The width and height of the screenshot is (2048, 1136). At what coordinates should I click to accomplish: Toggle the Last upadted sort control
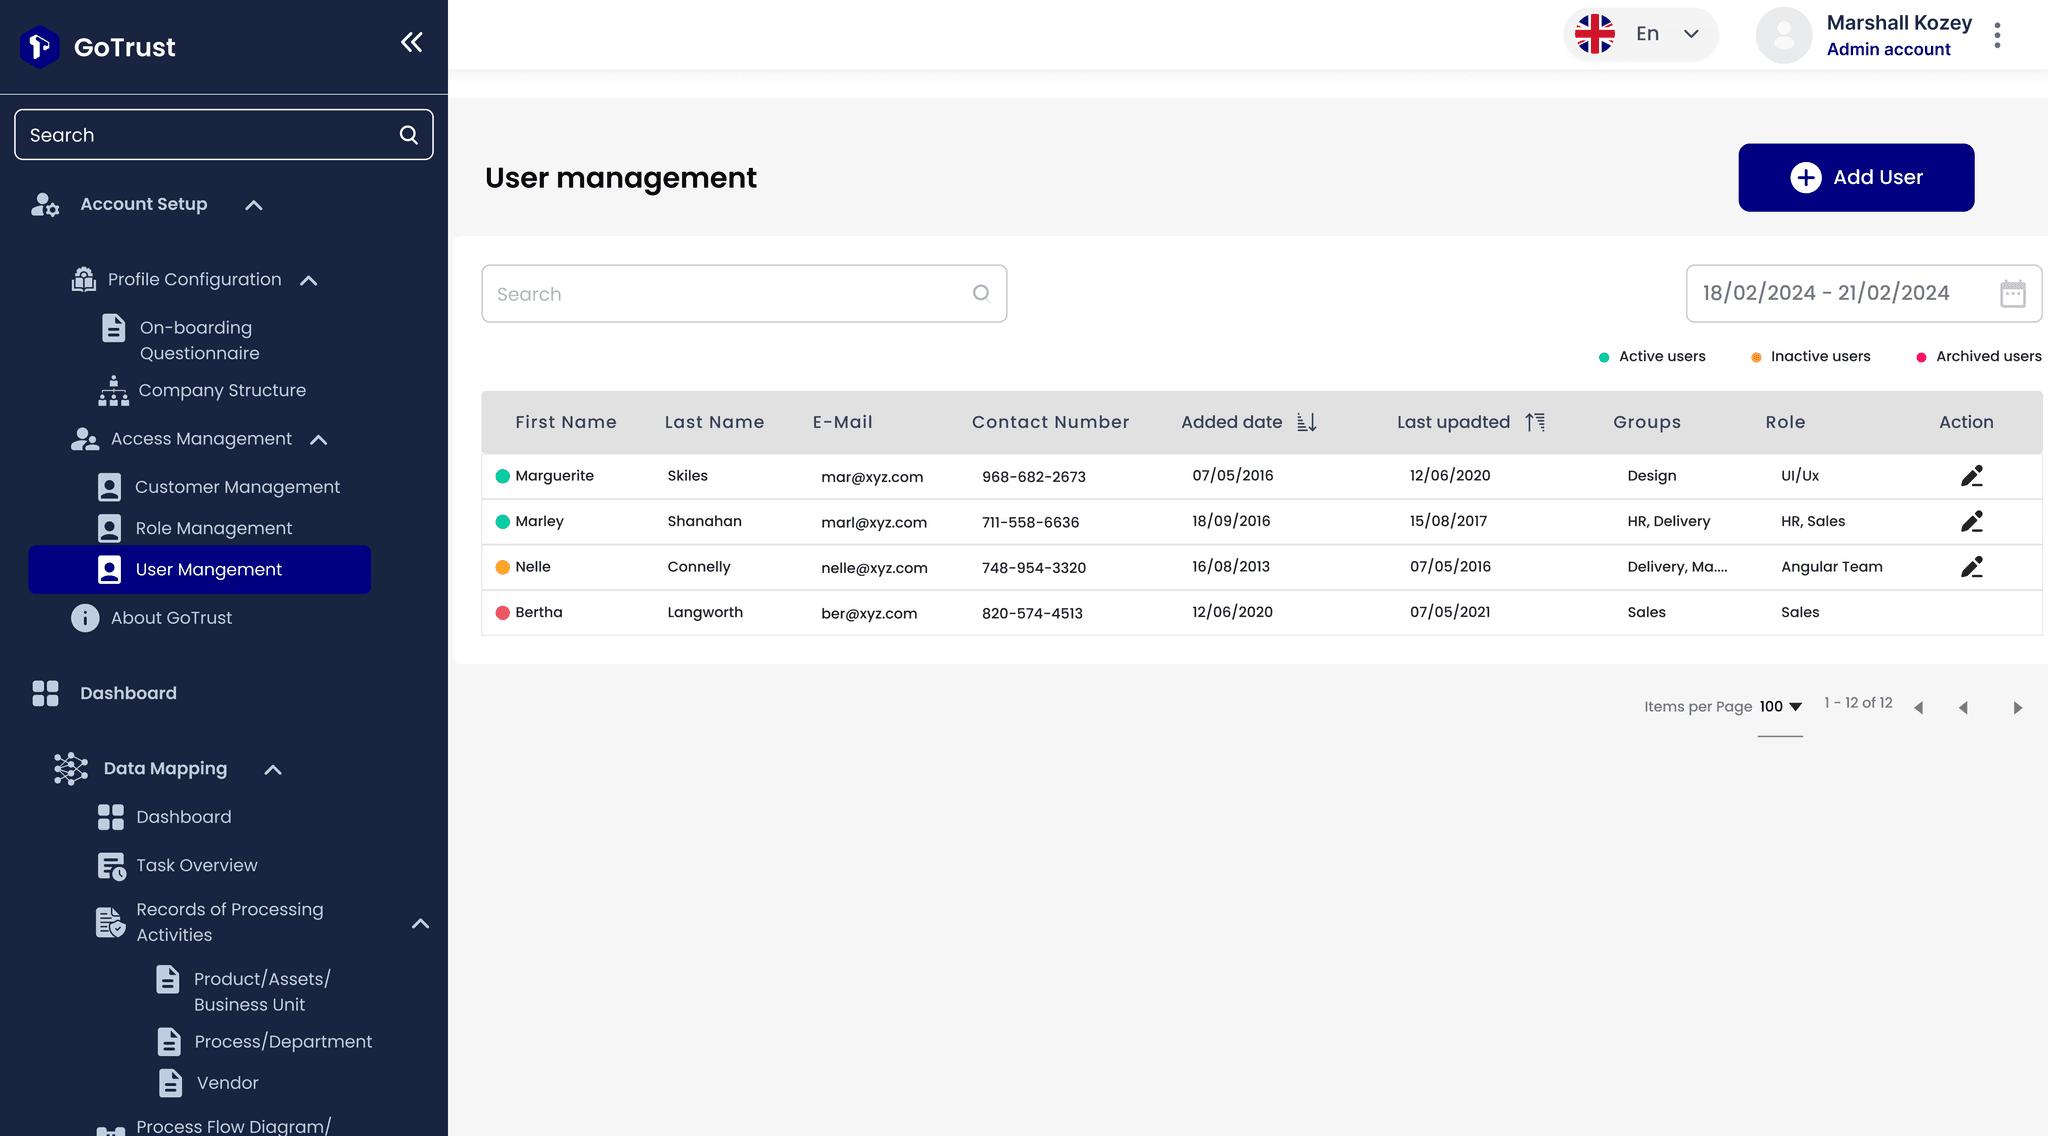(1537, 421)
